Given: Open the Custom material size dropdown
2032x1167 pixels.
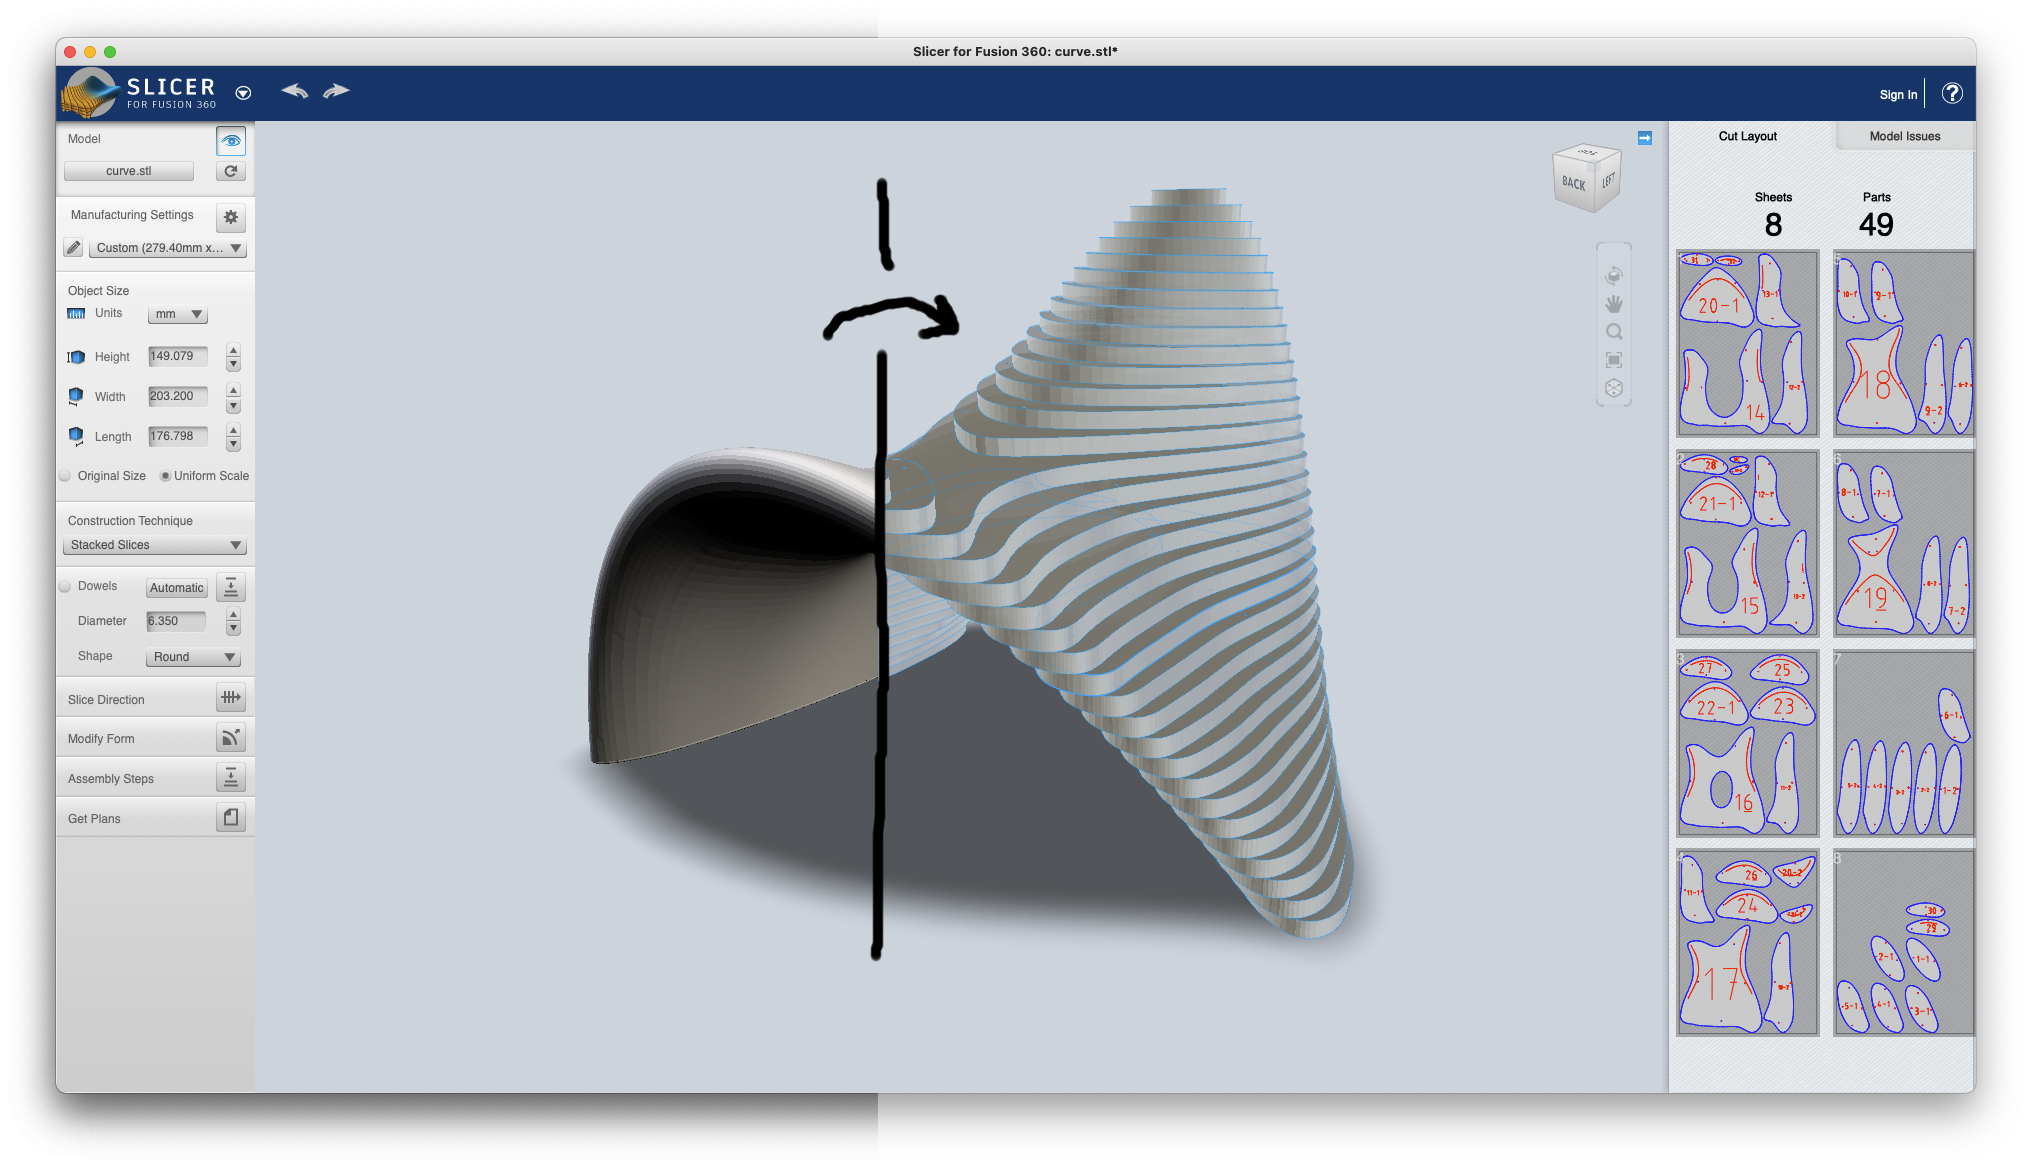Looking at the screenshot, I should (167, 248).
